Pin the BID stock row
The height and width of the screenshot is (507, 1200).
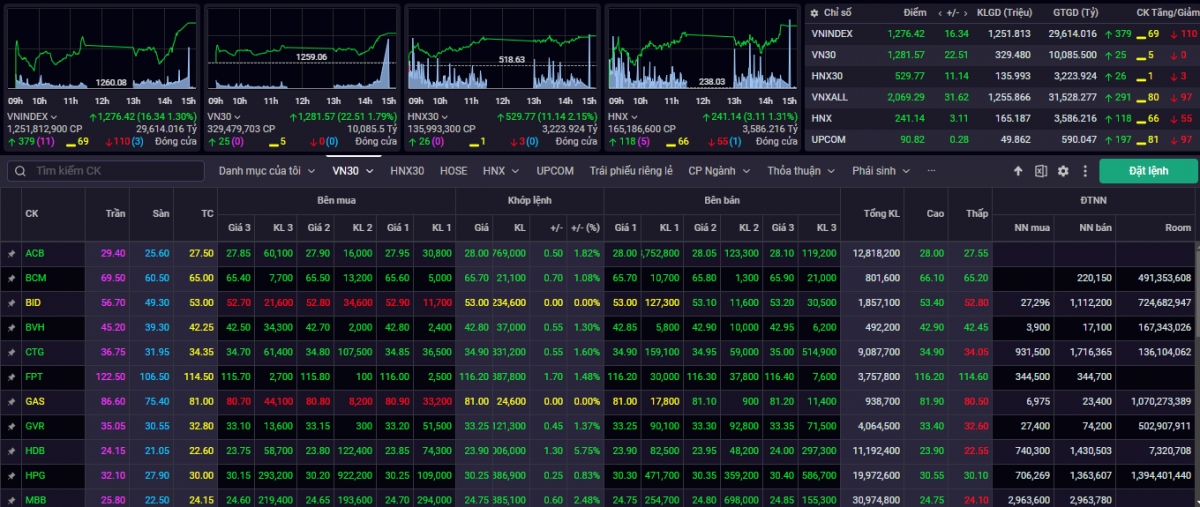tap(11, 302)
